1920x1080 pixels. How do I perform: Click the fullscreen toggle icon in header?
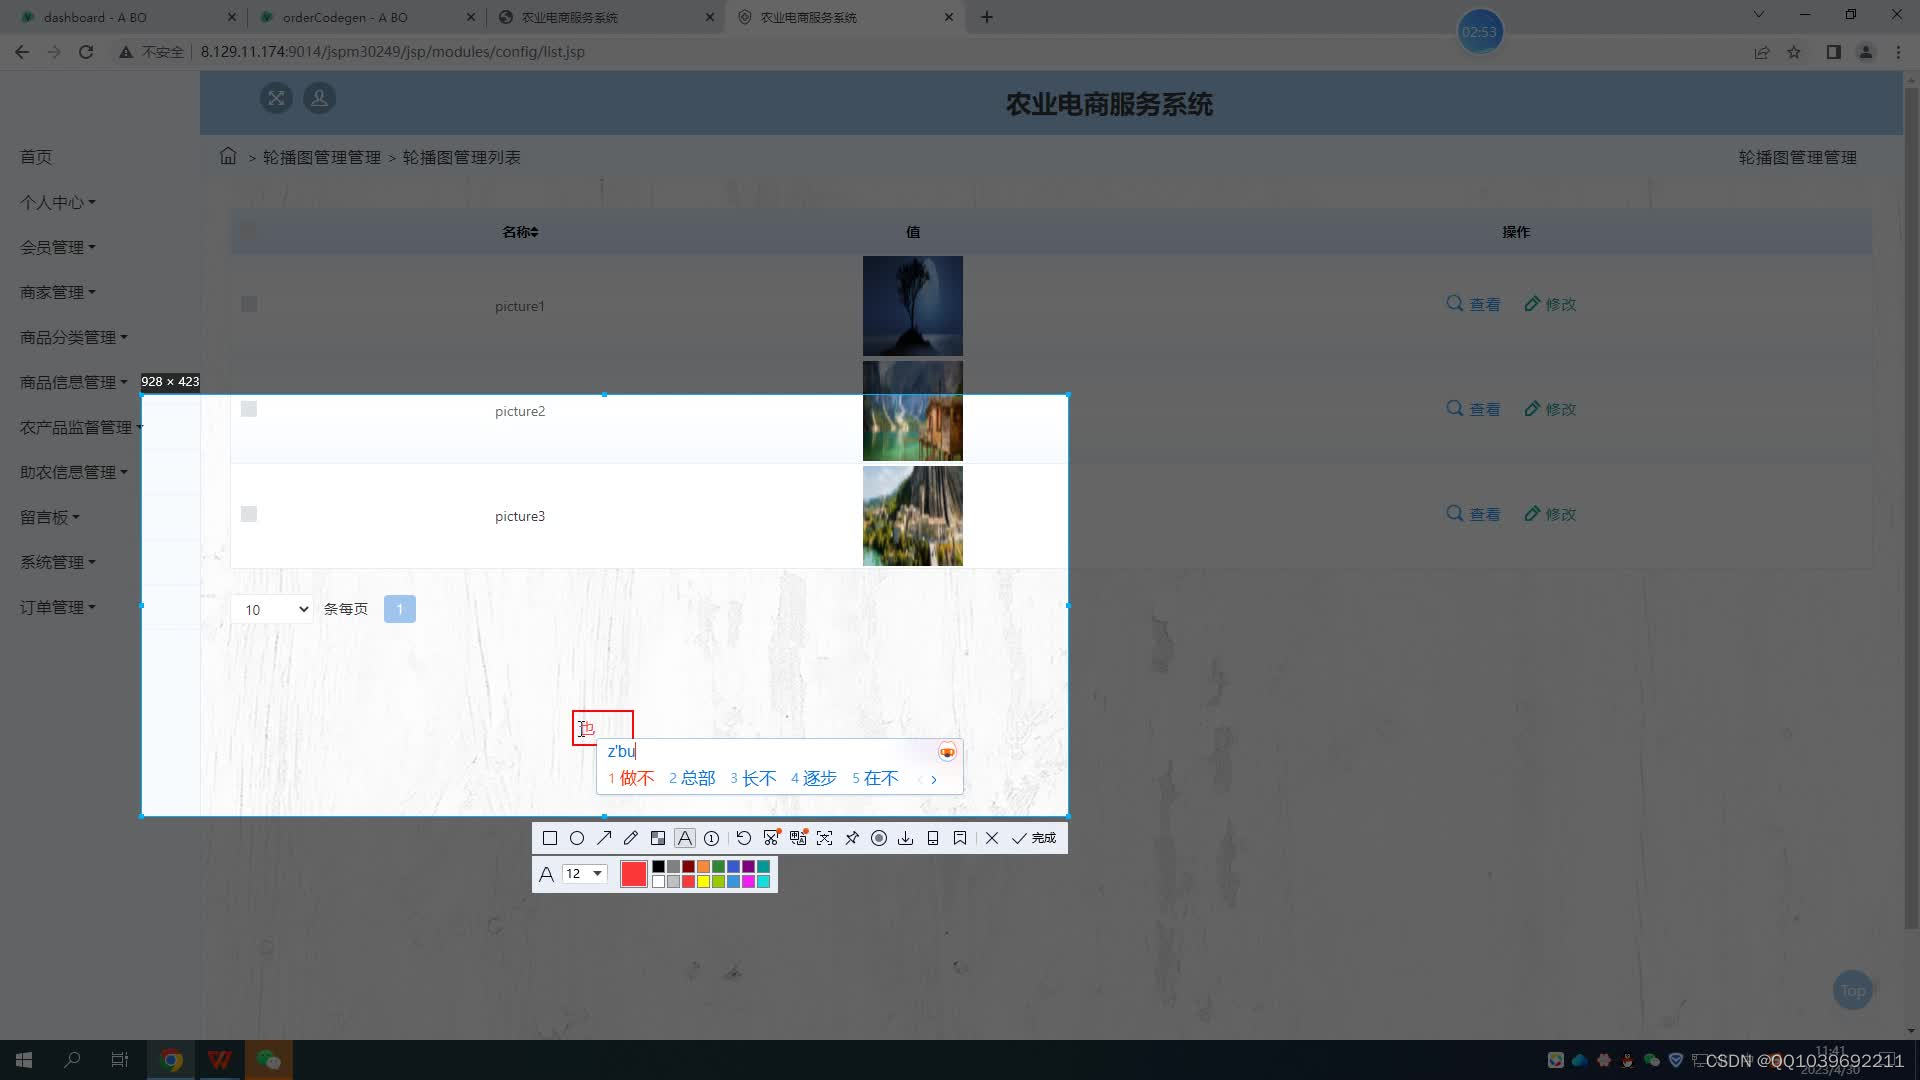276,98
